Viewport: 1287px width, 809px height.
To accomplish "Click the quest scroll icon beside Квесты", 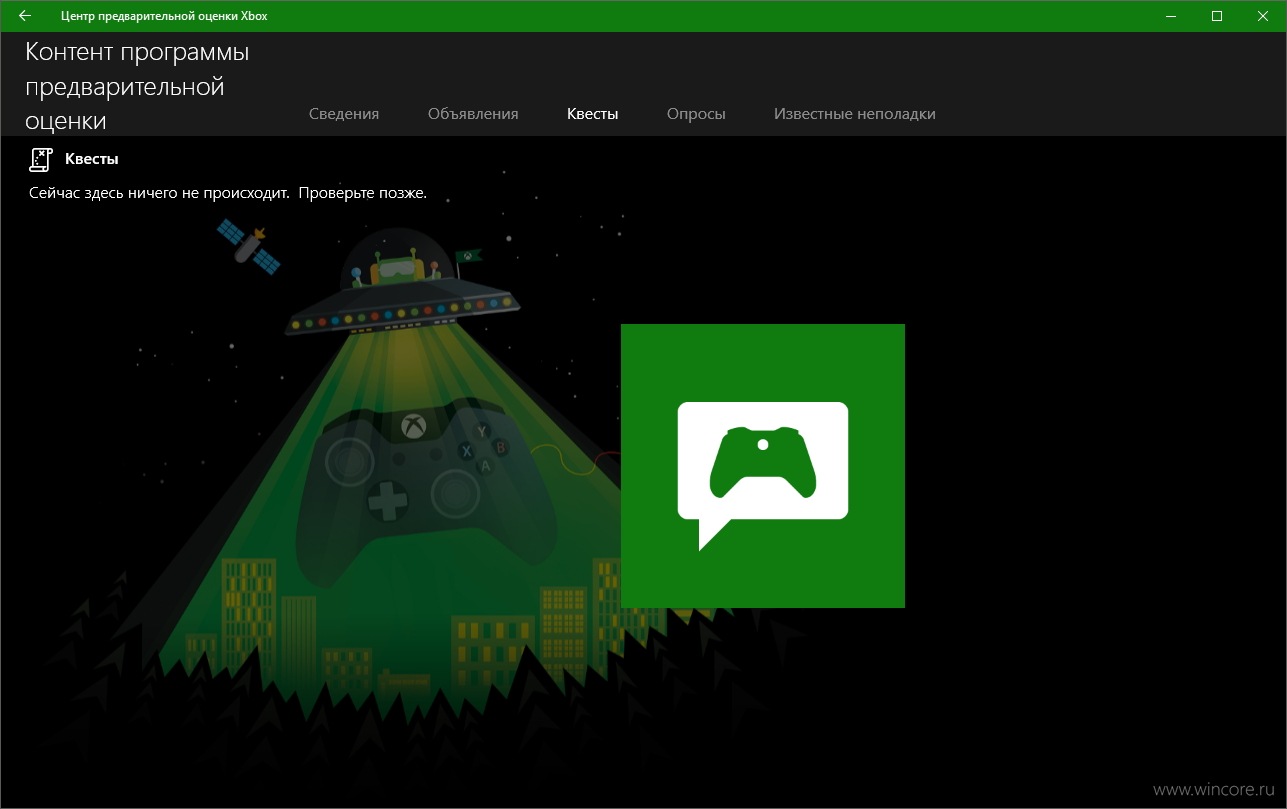I will pos(41,159).
